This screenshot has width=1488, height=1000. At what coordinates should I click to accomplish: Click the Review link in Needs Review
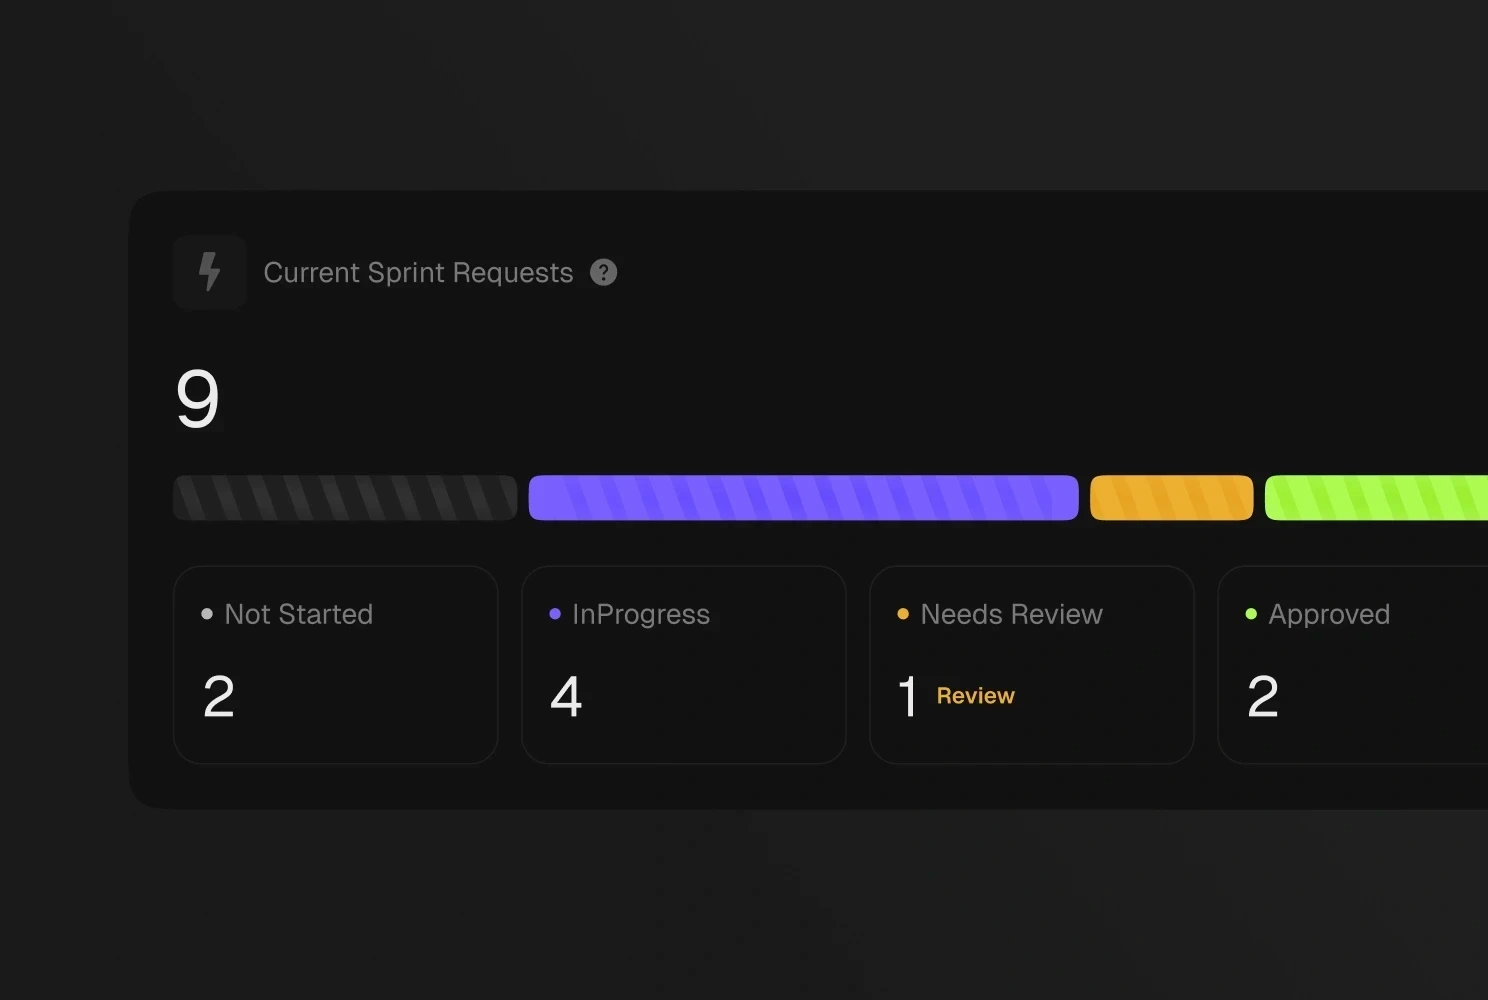point(975,696)
